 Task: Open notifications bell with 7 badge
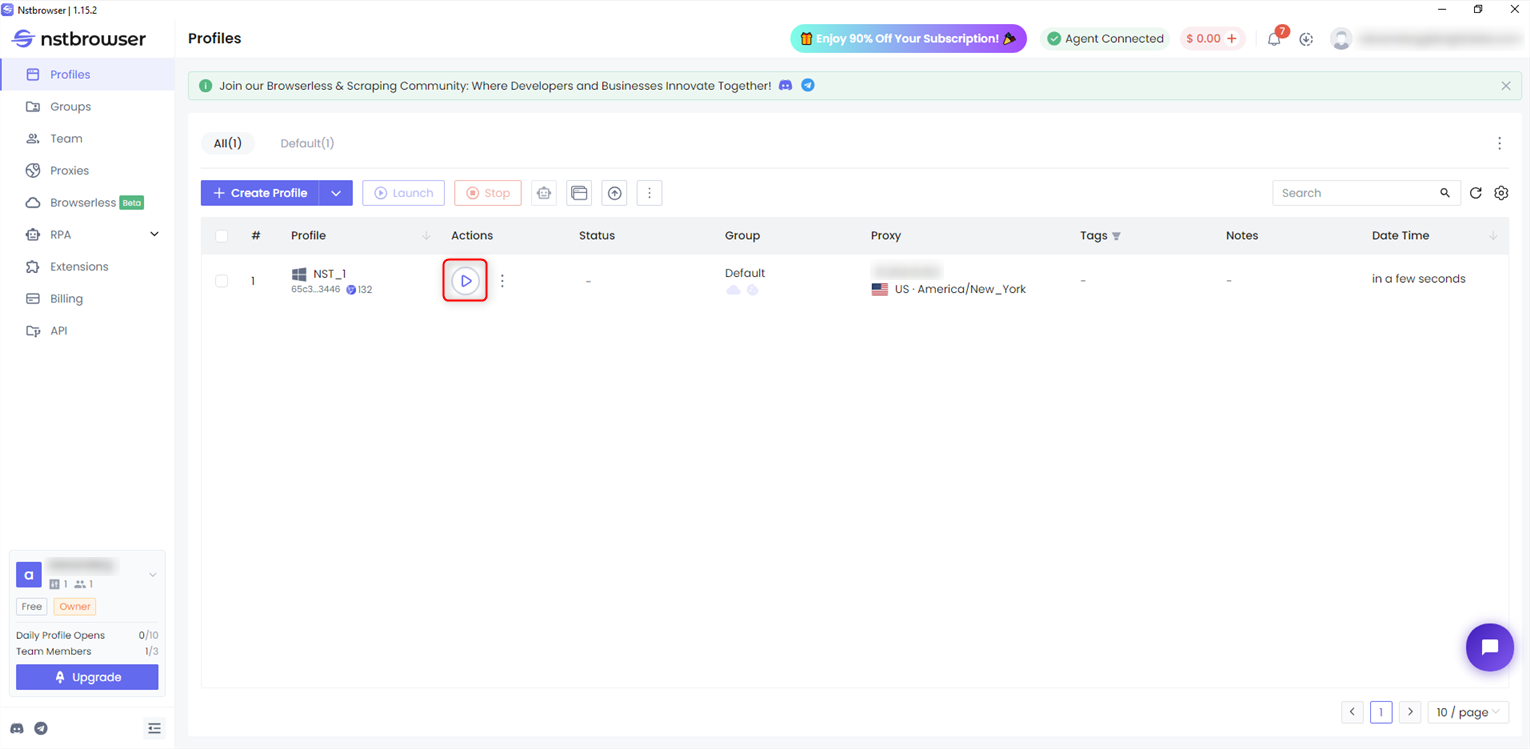tap(1274, 39)
